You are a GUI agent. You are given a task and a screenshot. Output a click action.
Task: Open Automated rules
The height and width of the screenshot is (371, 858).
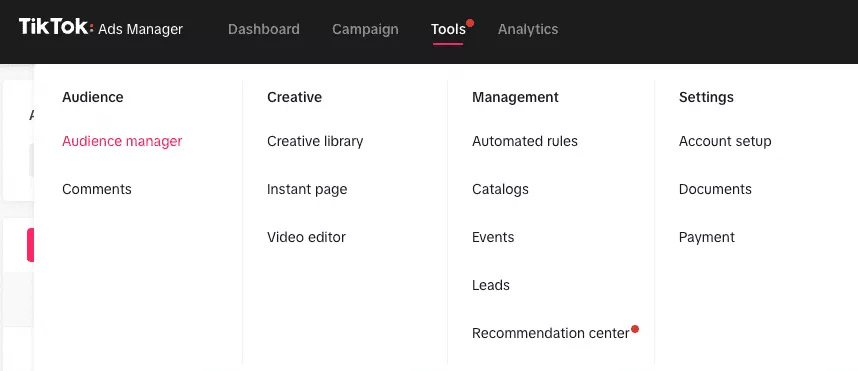click(x=525, y=141)
